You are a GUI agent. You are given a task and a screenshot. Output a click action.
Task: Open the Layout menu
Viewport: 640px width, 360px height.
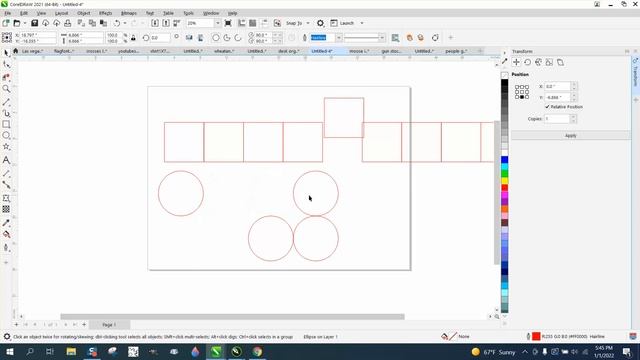coord(62,13)
